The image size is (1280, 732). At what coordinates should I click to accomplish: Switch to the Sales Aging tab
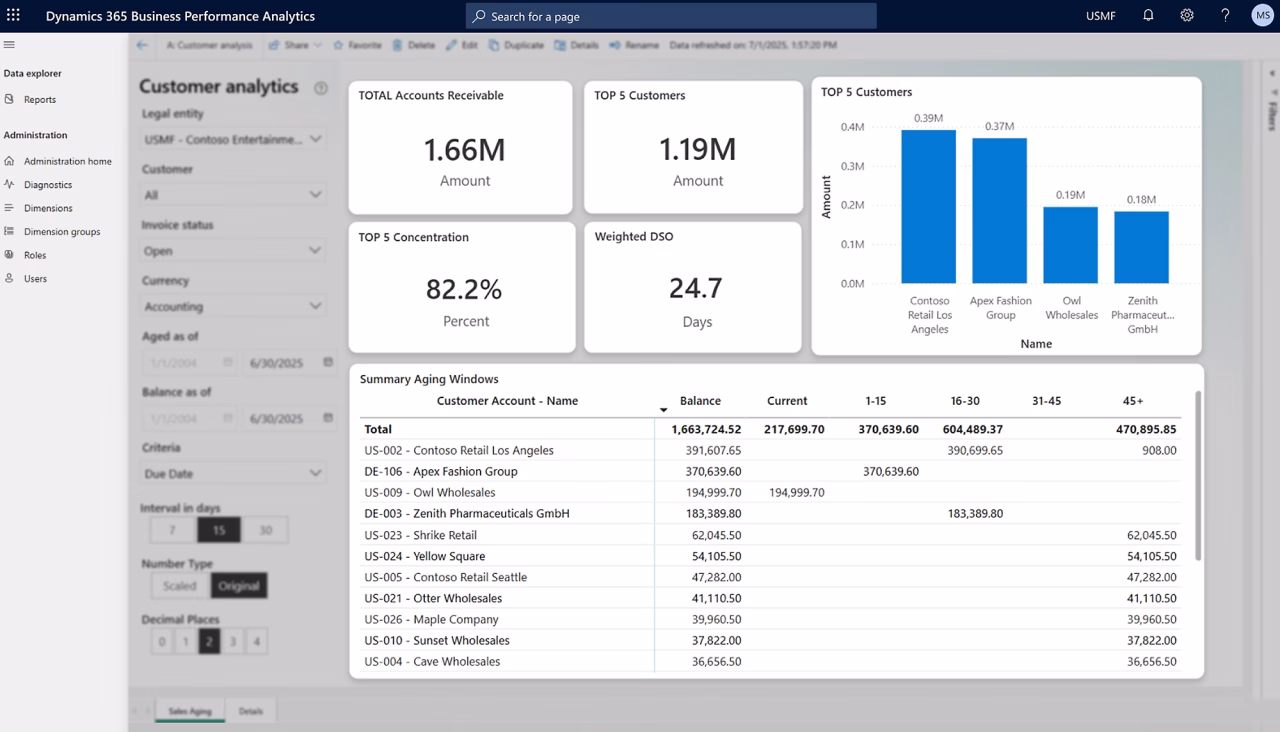pyautogui.click(x=190, y=711)
